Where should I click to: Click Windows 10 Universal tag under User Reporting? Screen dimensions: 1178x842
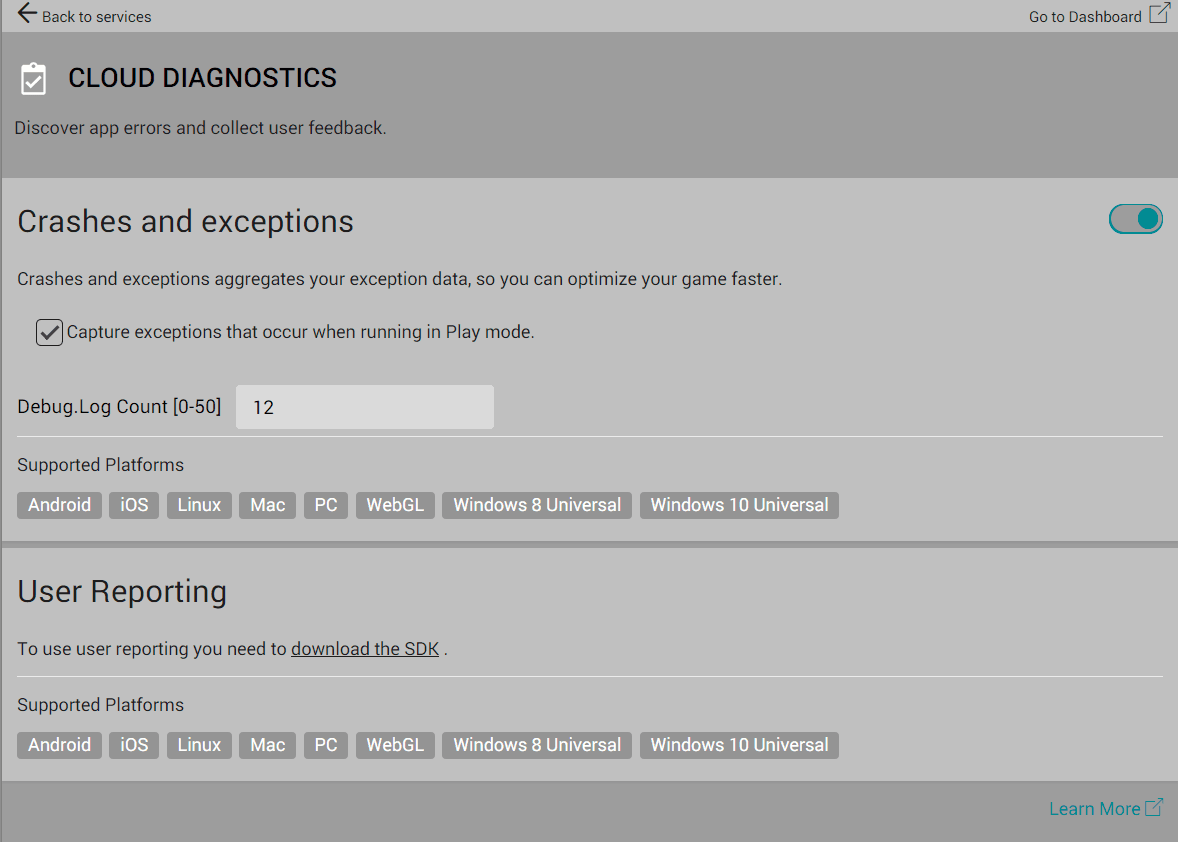tap(739, 745)
